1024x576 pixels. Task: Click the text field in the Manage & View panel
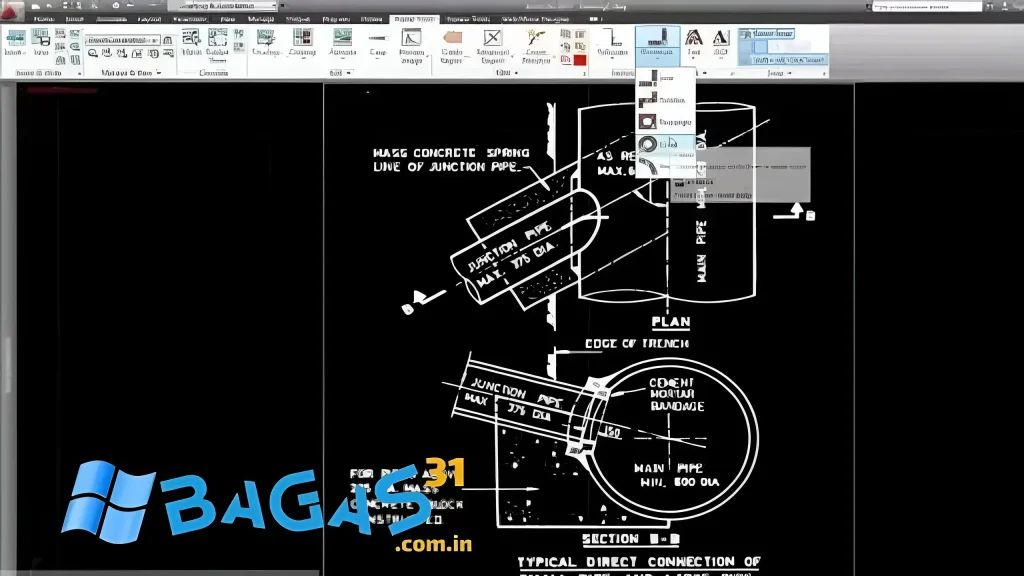(122, 40)
